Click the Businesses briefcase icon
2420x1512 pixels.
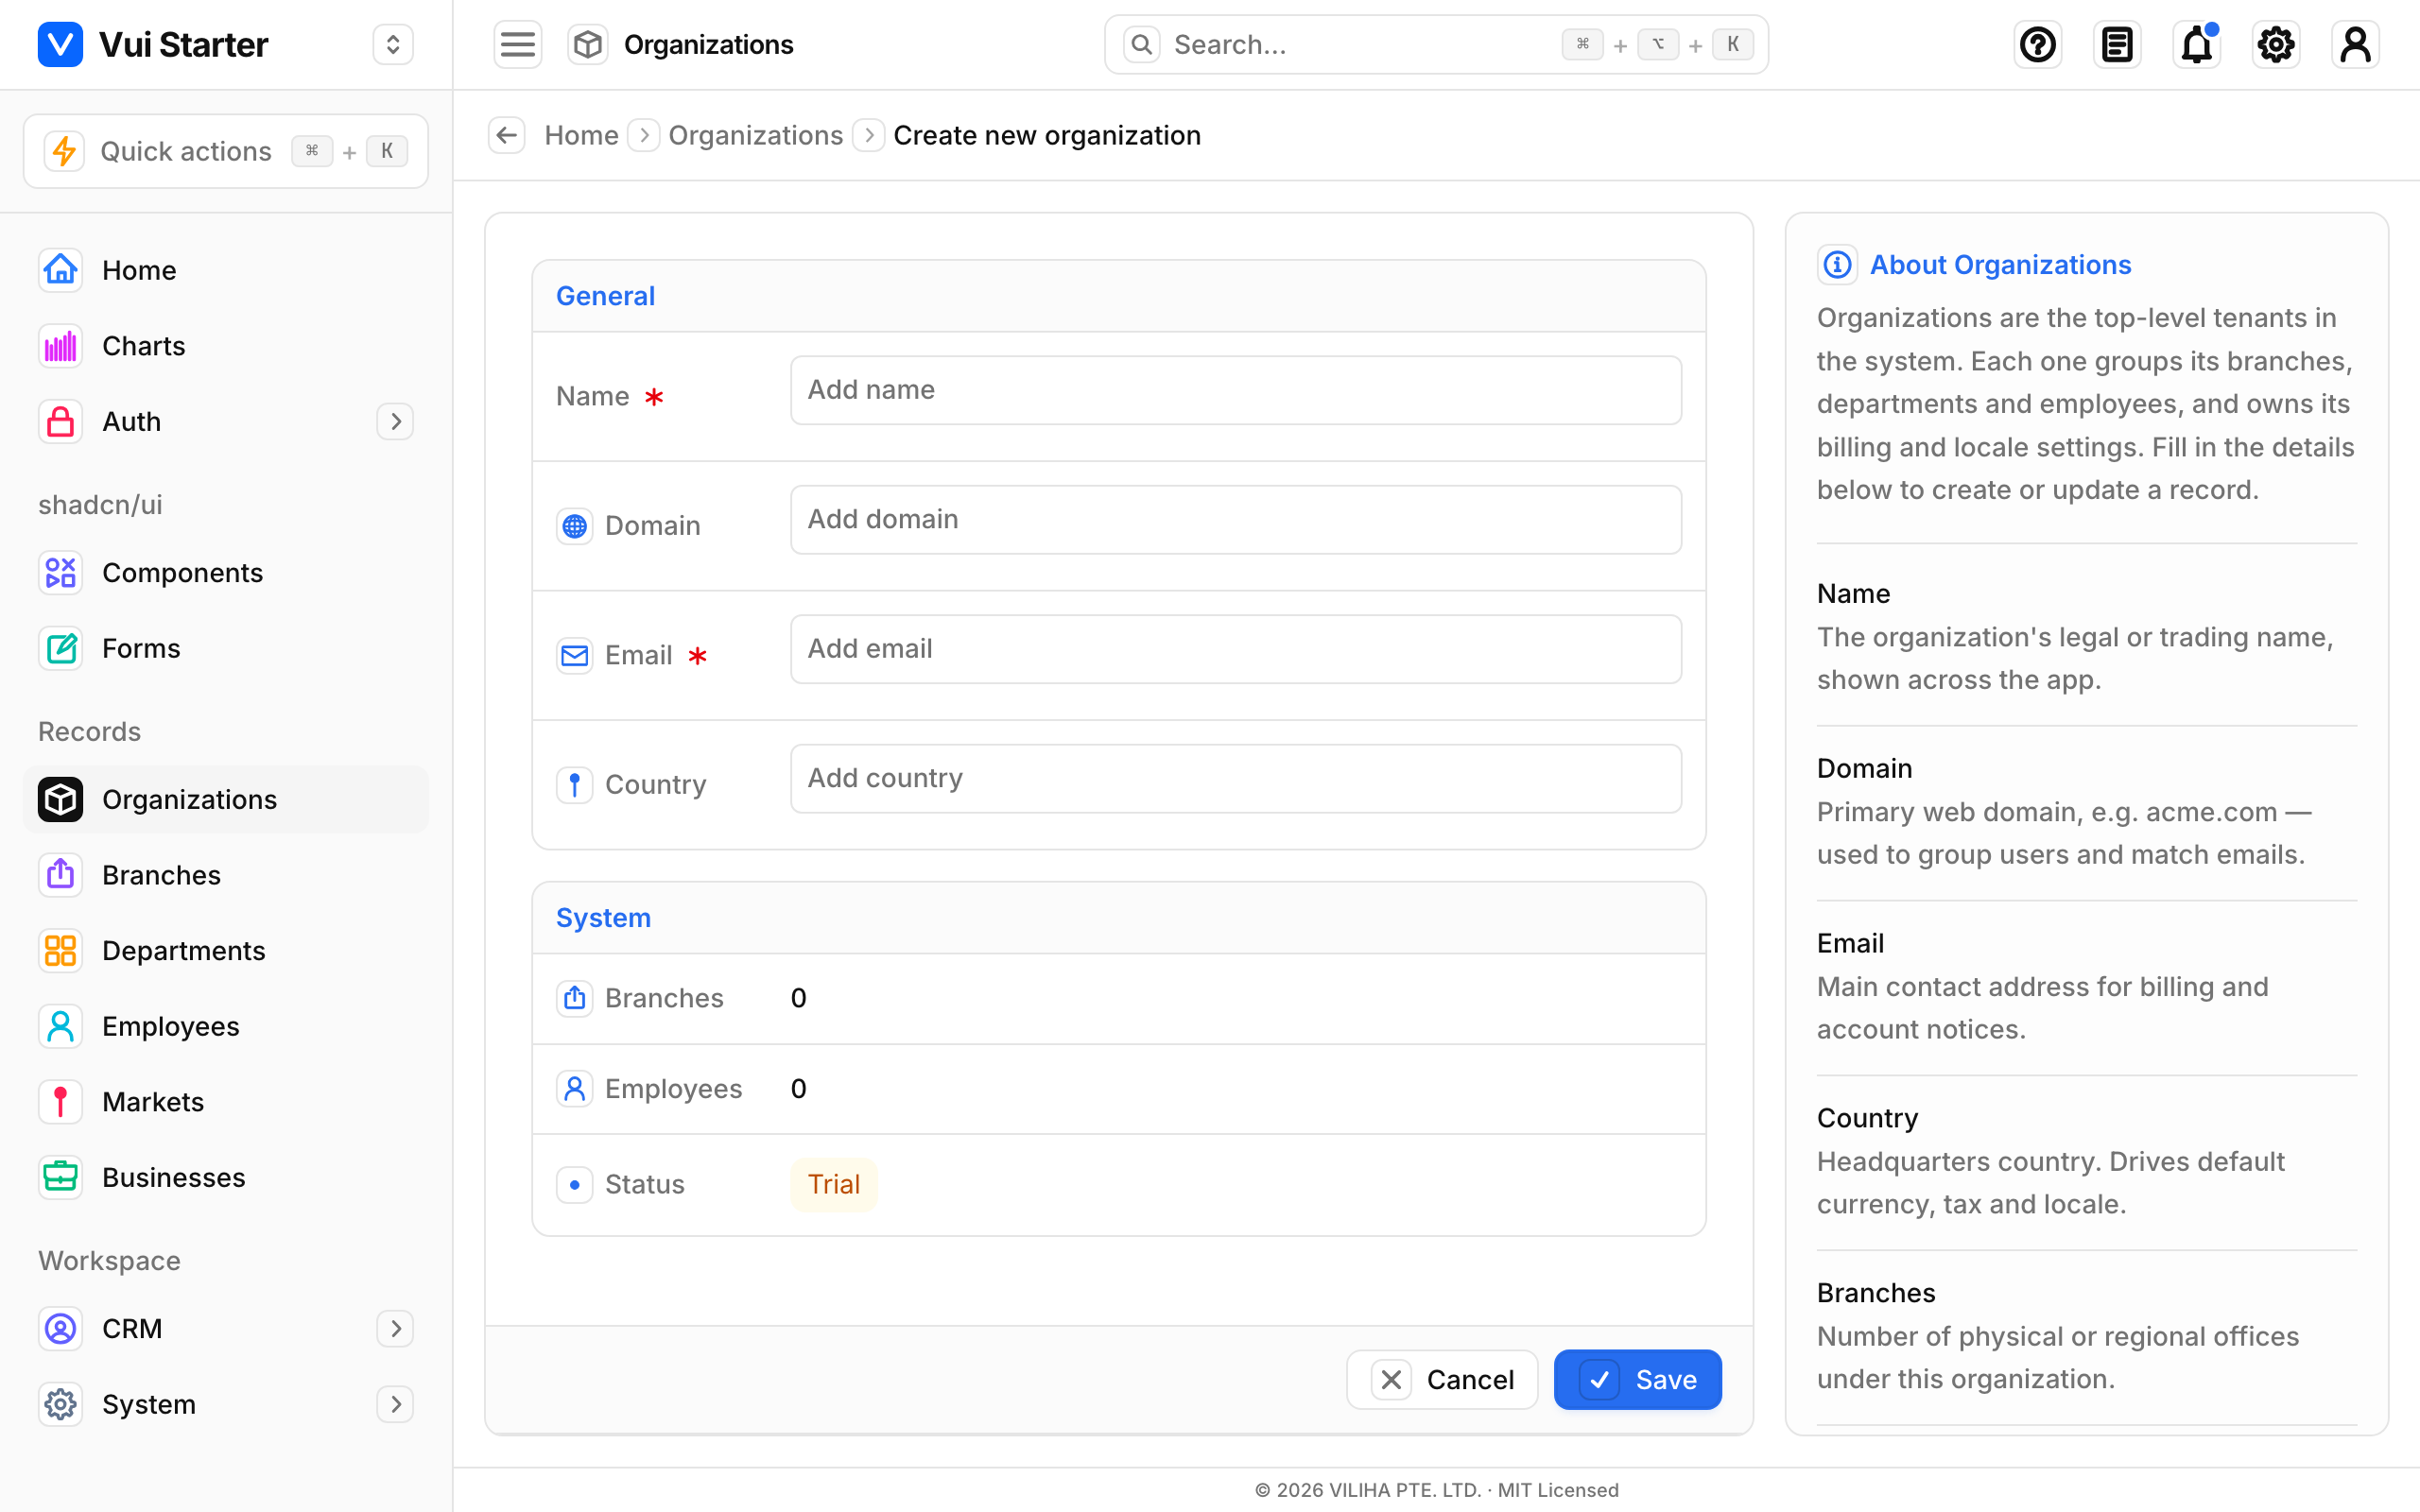[x=60, y=1177]
